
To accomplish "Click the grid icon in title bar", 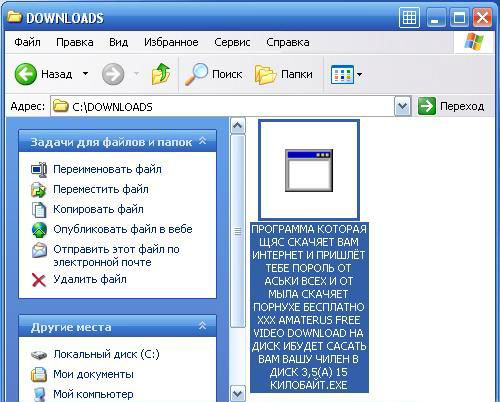I will point(409,18).
